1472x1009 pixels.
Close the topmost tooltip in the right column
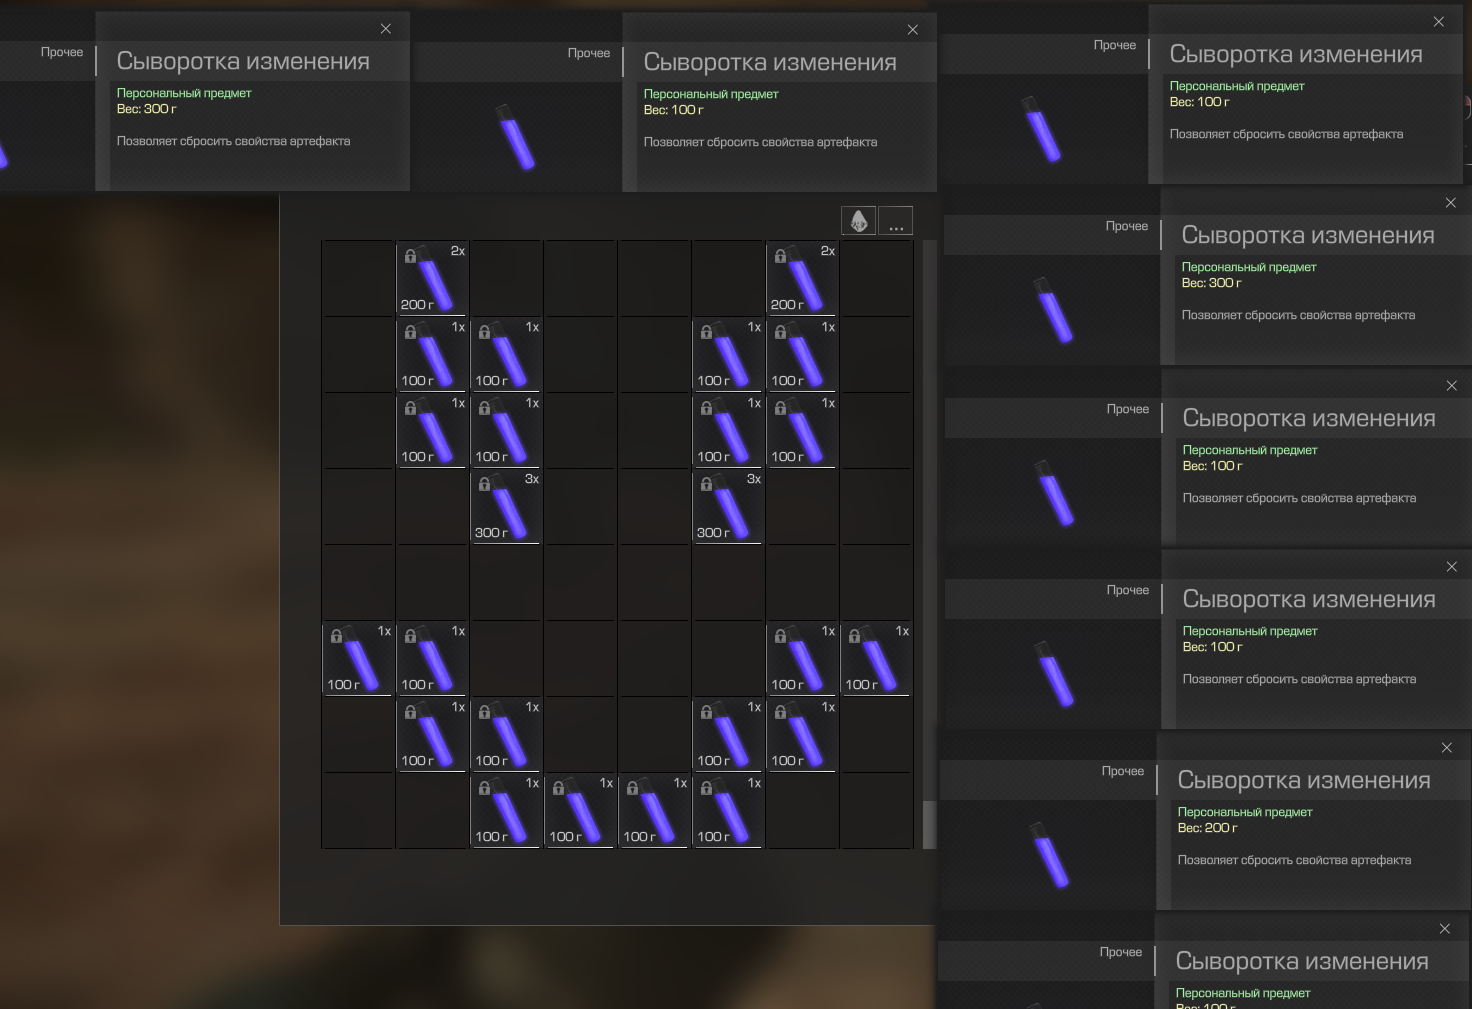coord(1438,22)
